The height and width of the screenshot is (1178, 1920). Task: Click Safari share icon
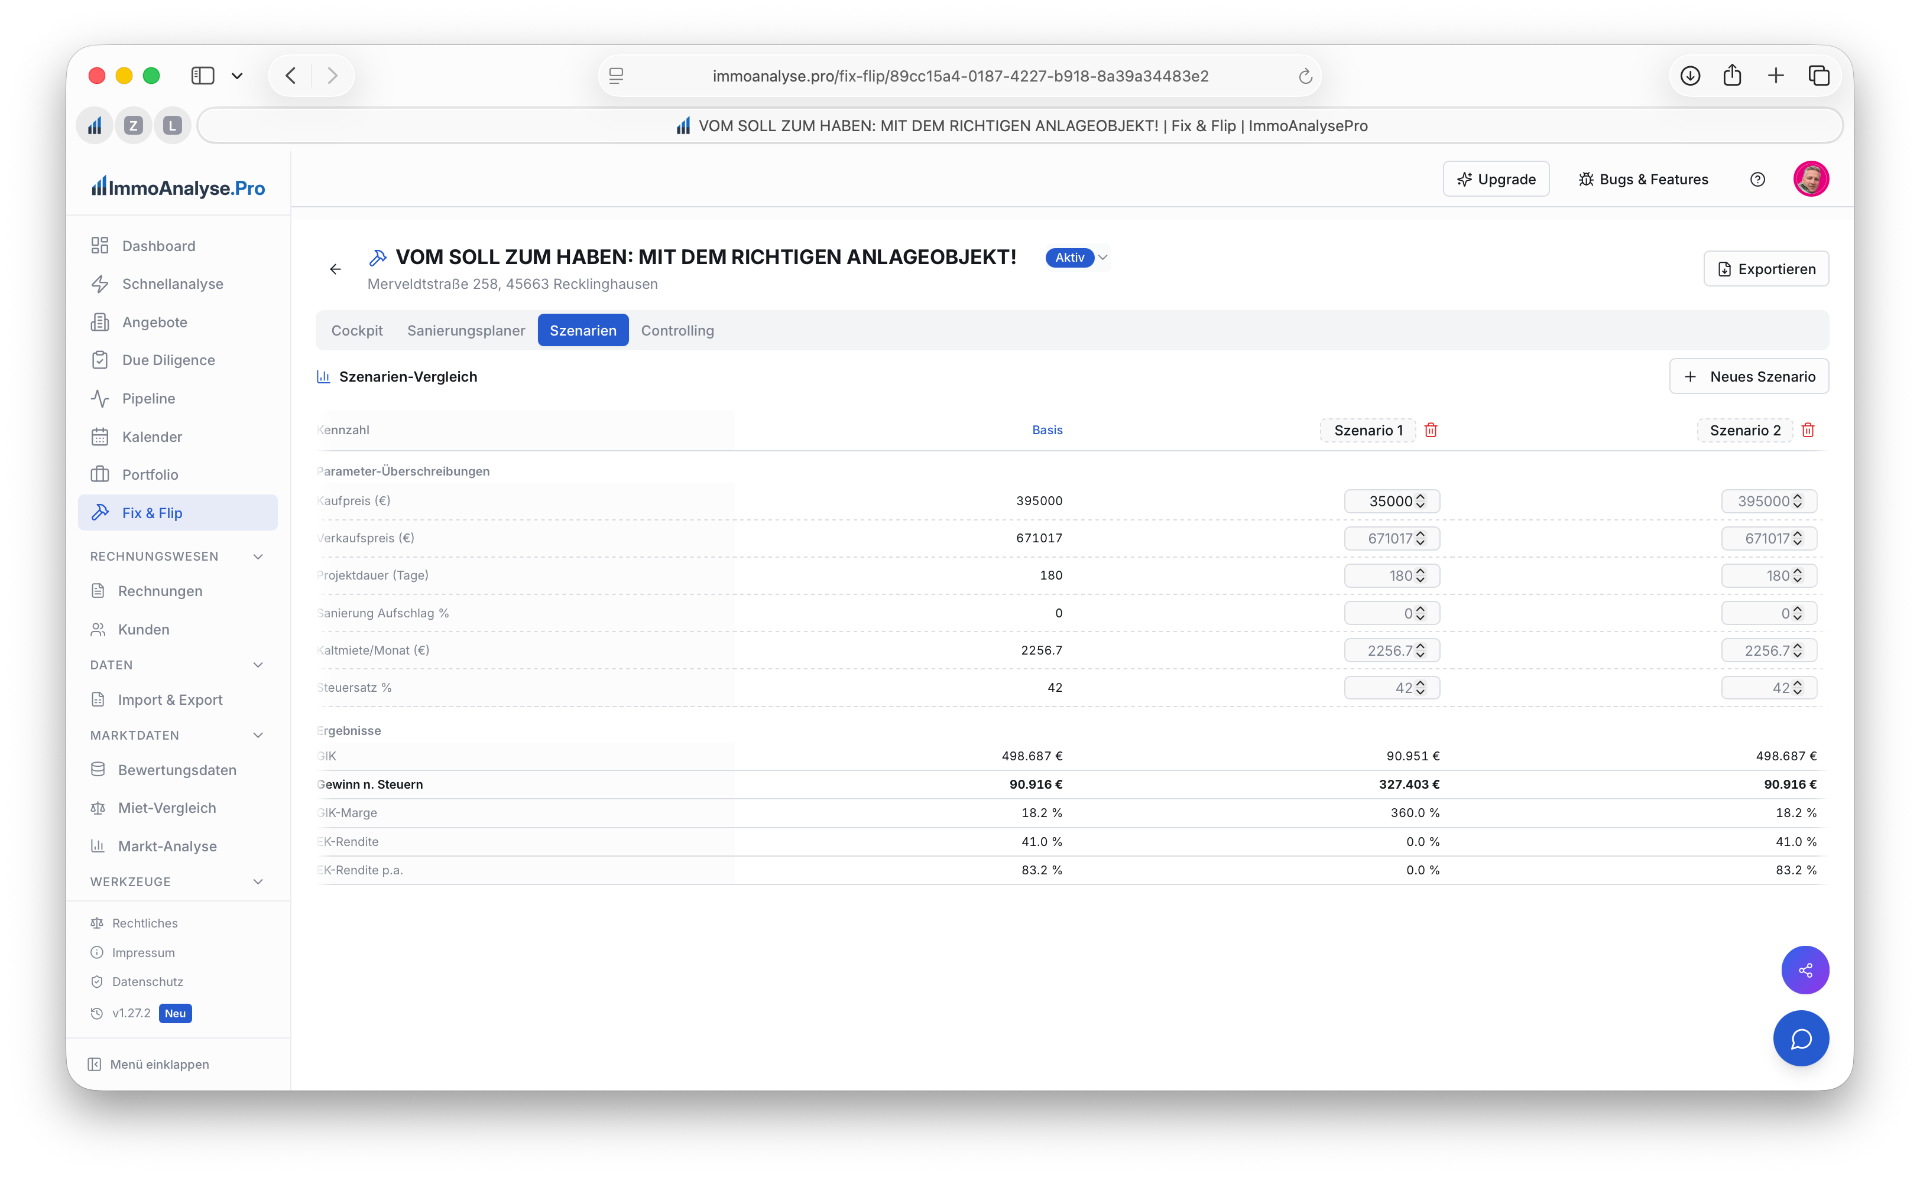(x=1733, y=76)
